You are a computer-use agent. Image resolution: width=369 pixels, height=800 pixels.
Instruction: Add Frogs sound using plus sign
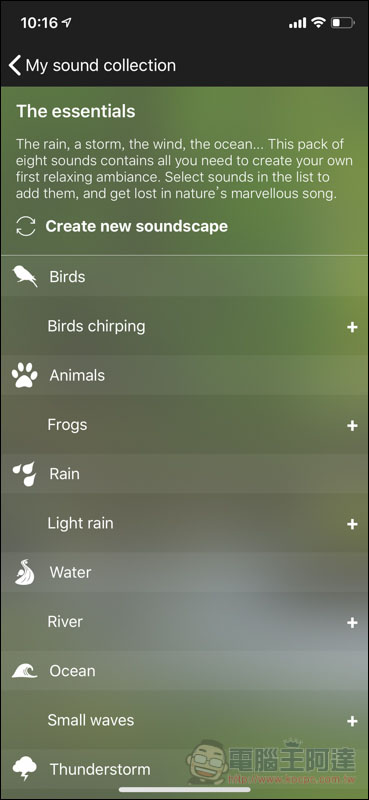tap(352, 425)
